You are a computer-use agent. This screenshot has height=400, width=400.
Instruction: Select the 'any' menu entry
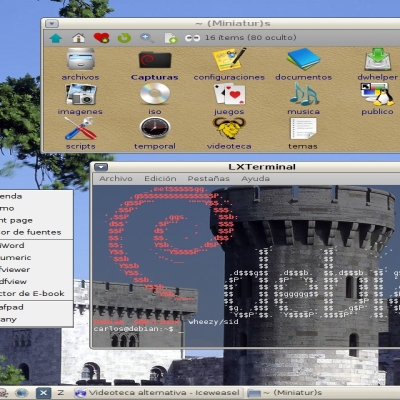[x=36, y=319]
